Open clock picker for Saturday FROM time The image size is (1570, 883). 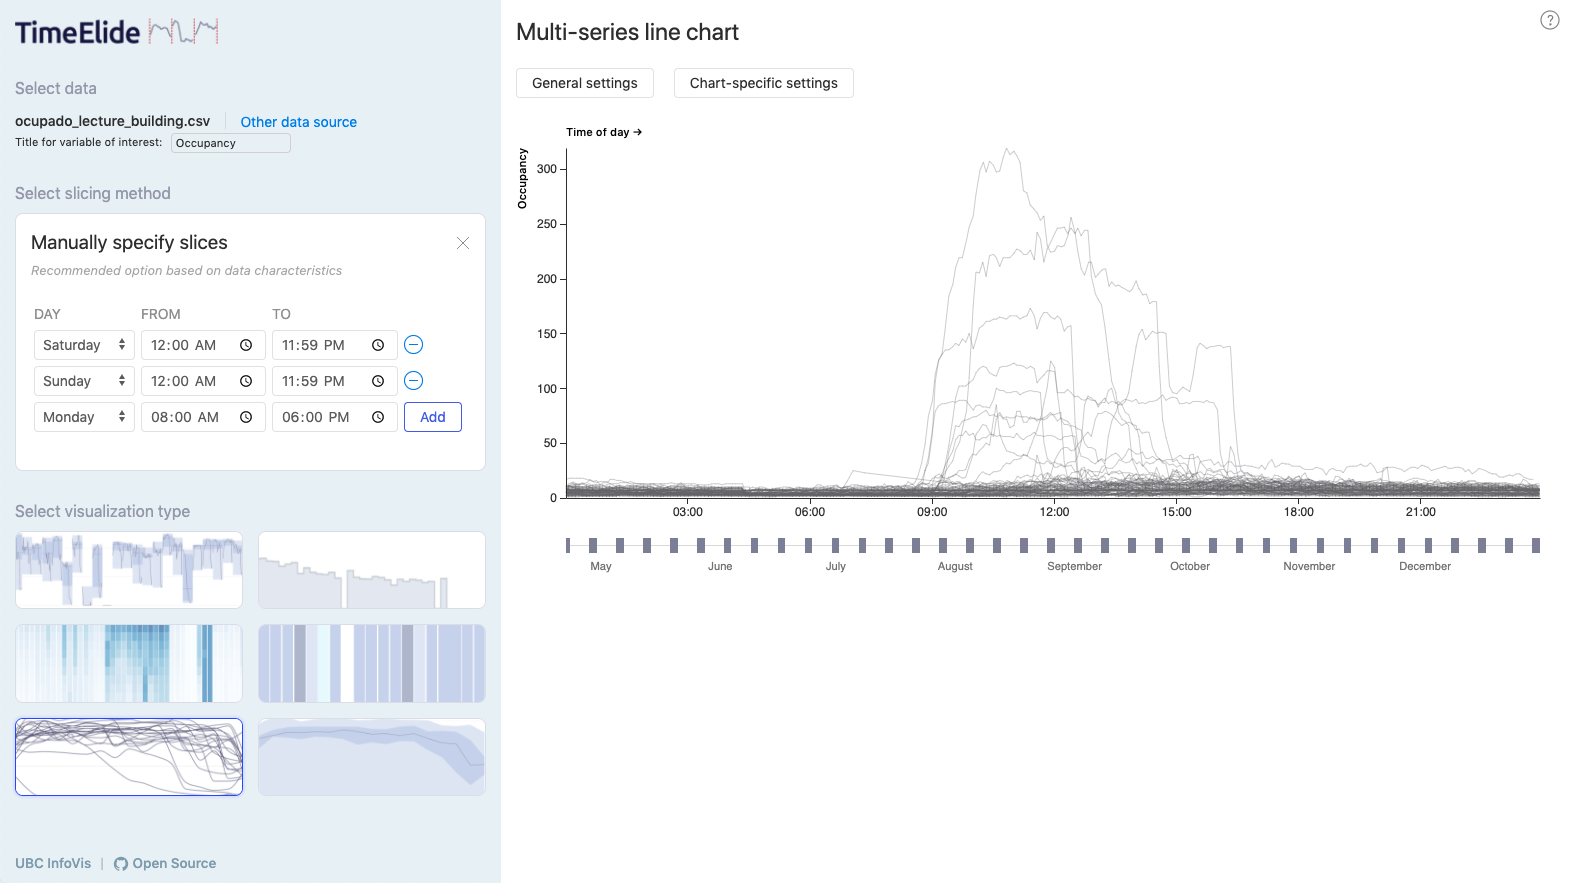tap(246, 345)
